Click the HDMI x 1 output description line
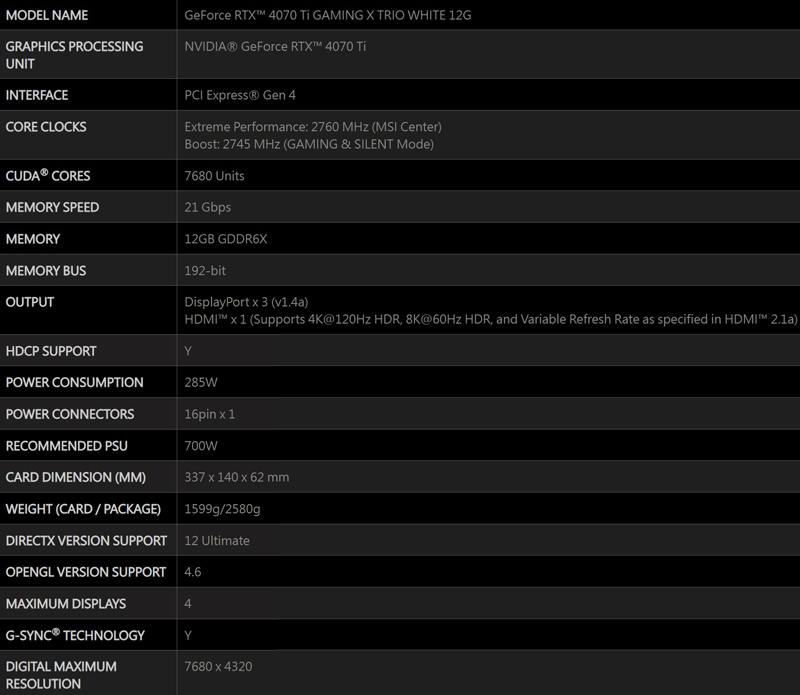This screenshot has width=800, height=695. point(490,319)
